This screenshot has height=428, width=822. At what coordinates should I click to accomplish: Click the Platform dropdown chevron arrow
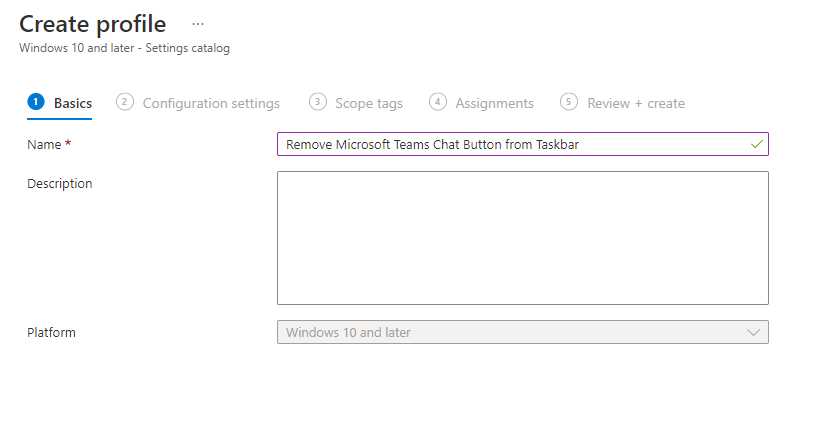pos(753,333)
